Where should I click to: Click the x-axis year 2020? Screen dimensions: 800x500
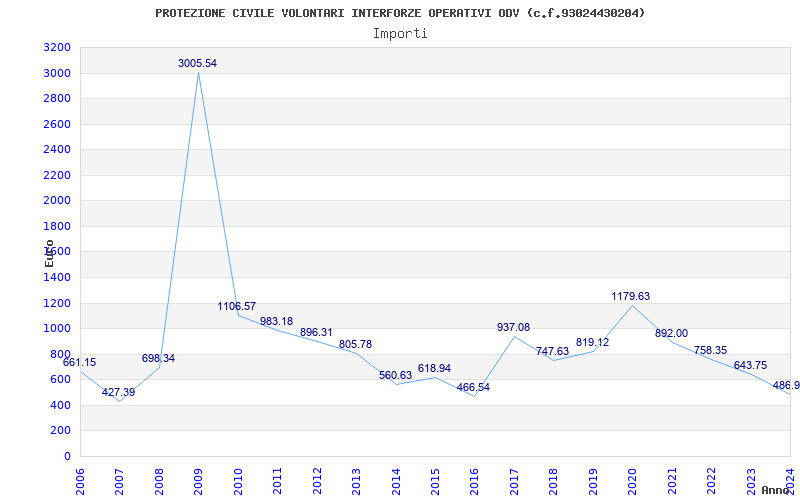click(632, 482)
